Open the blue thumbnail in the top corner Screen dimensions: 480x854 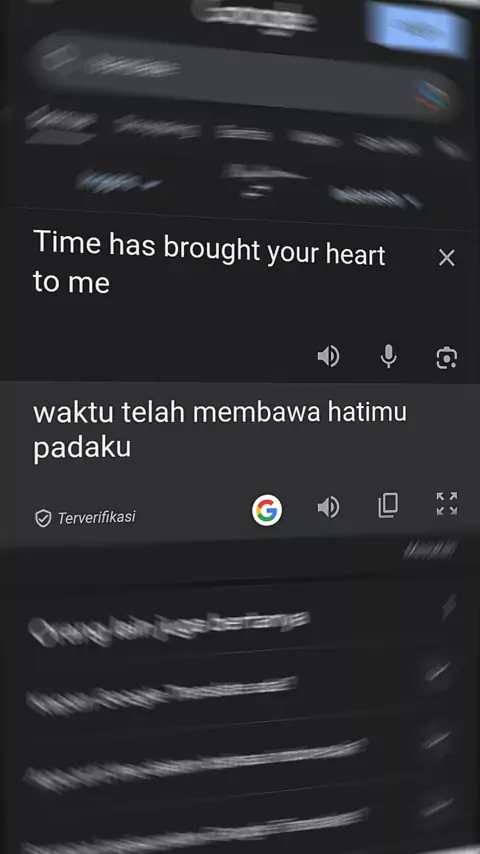(x=418, y=28)
